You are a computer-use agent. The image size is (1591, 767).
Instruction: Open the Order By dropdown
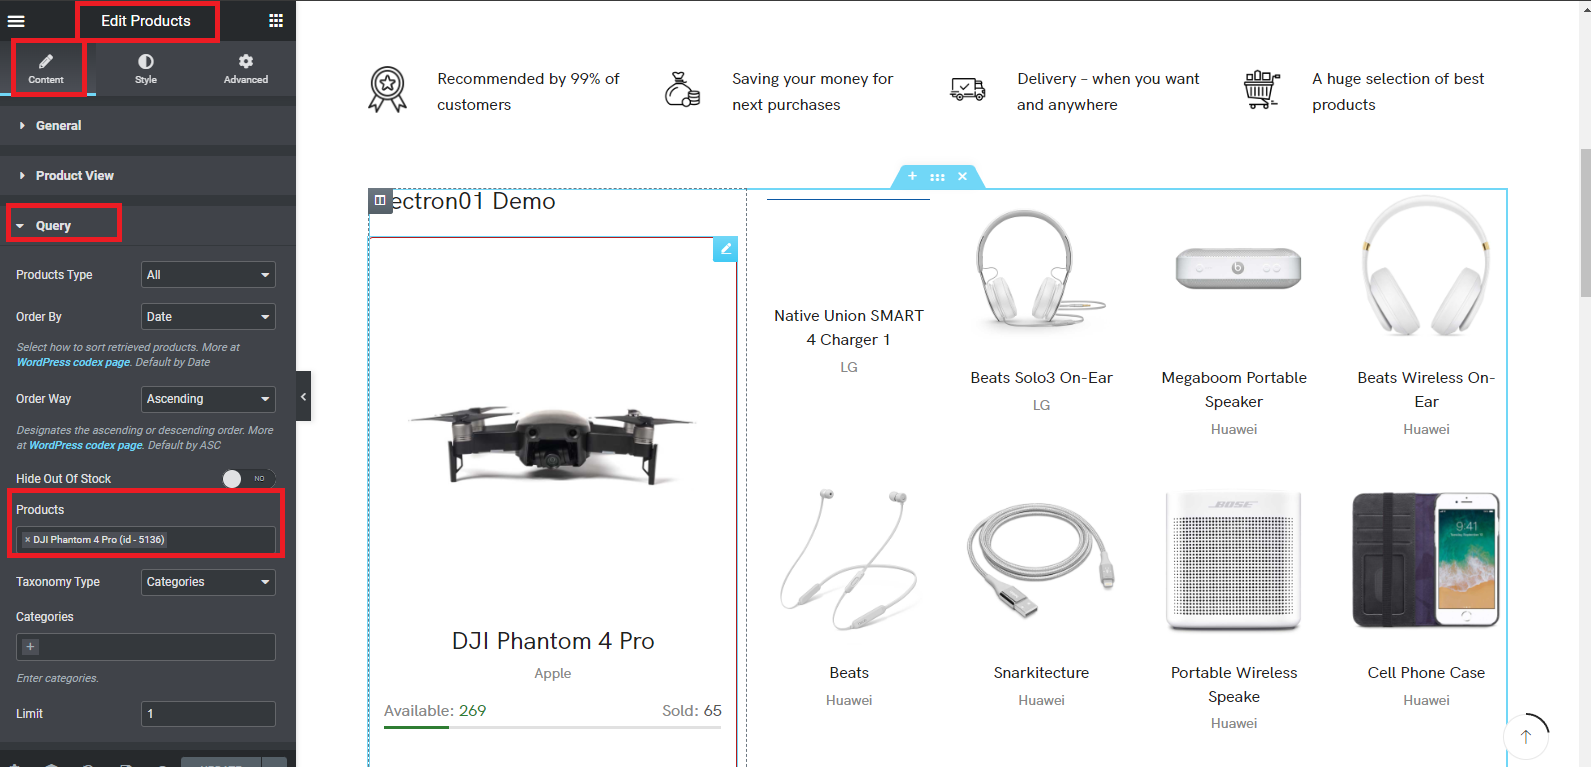208,317
